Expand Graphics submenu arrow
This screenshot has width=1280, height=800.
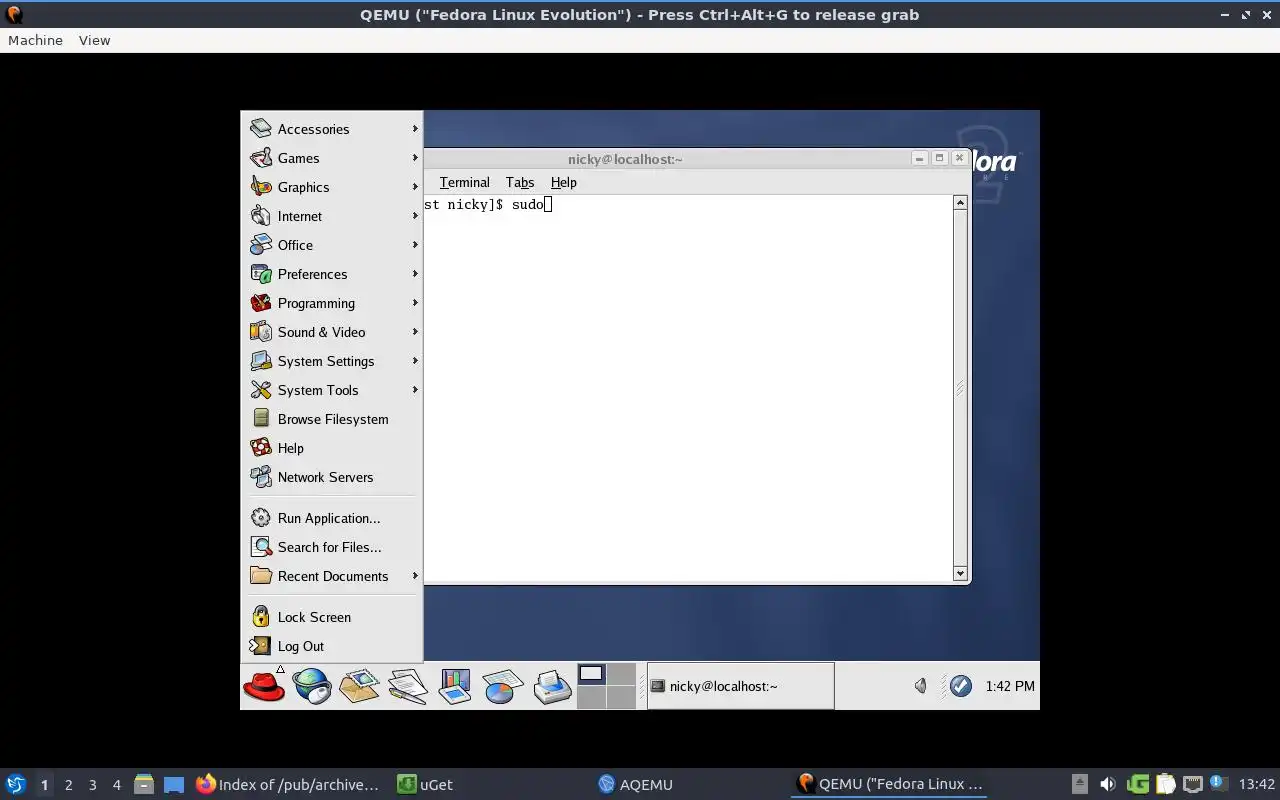(415, 187)
